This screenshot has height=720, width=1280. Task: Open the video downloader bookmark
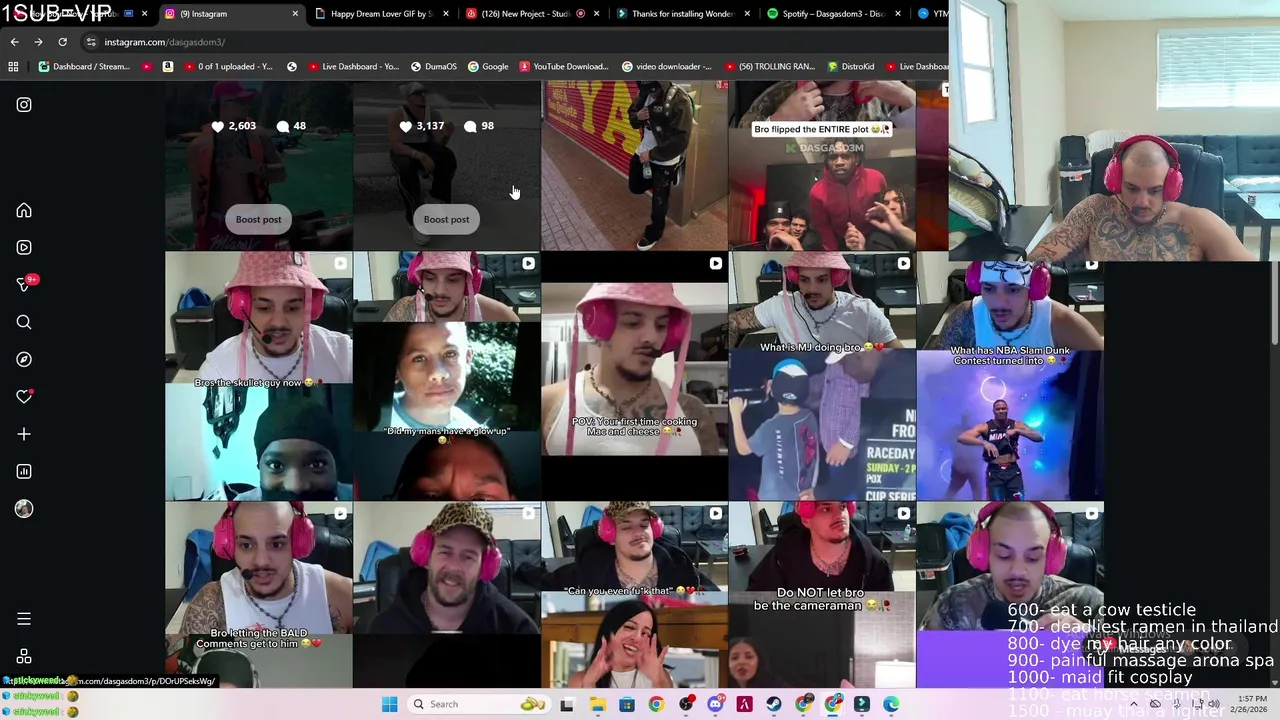point(666,67)
